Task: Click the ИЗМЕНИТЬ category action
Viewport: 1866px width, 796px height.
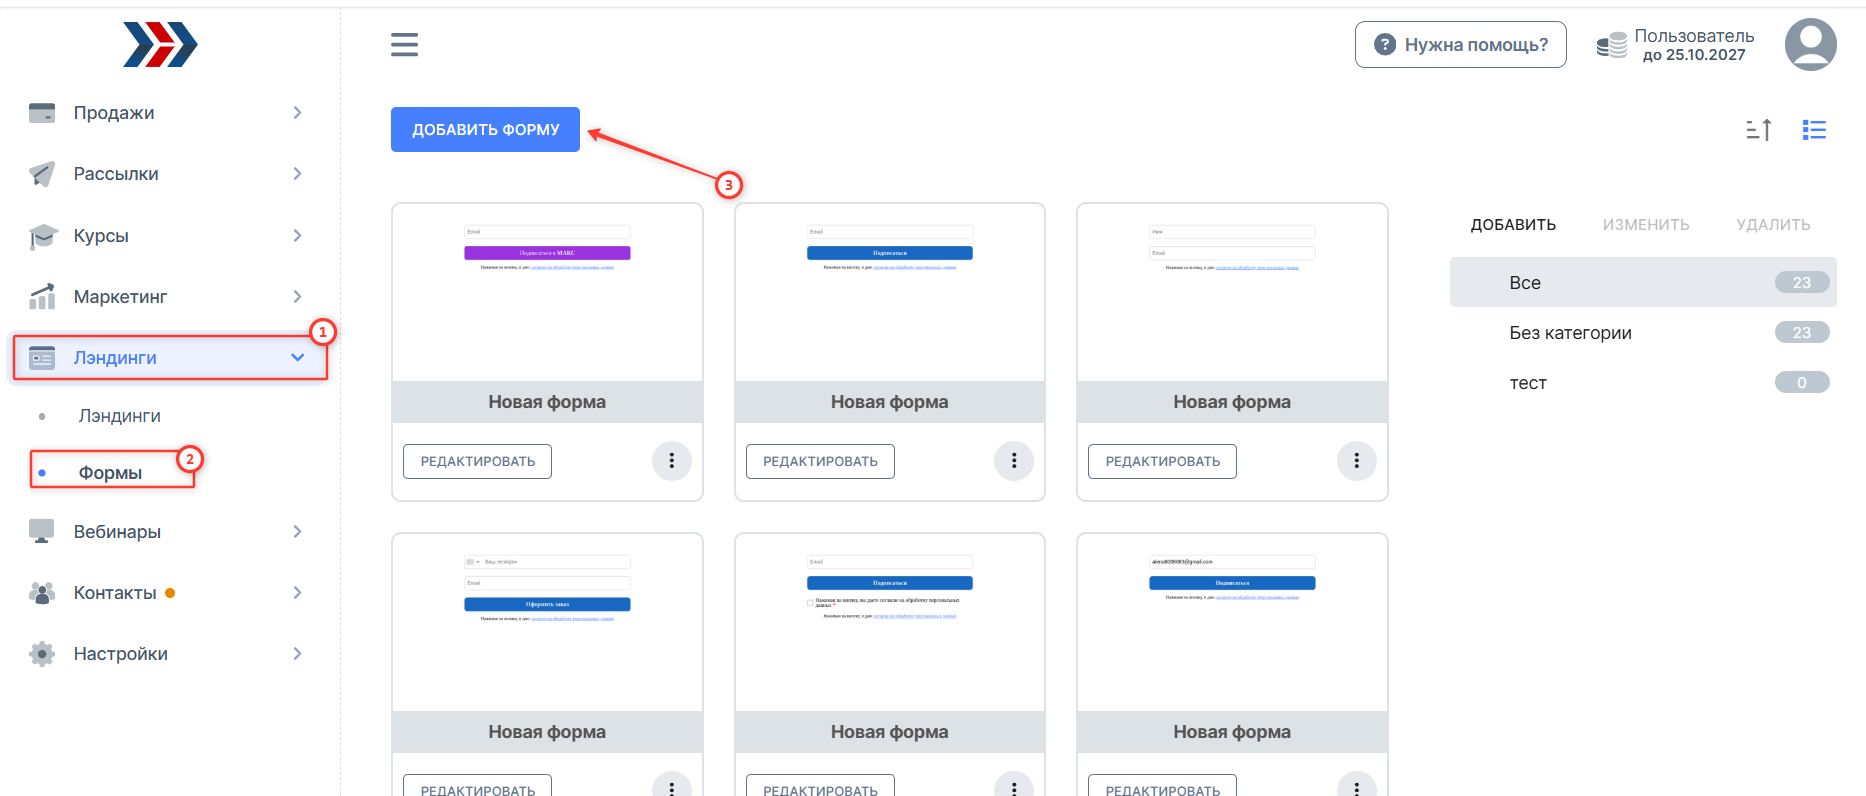Action: [x=1646, y=225]
